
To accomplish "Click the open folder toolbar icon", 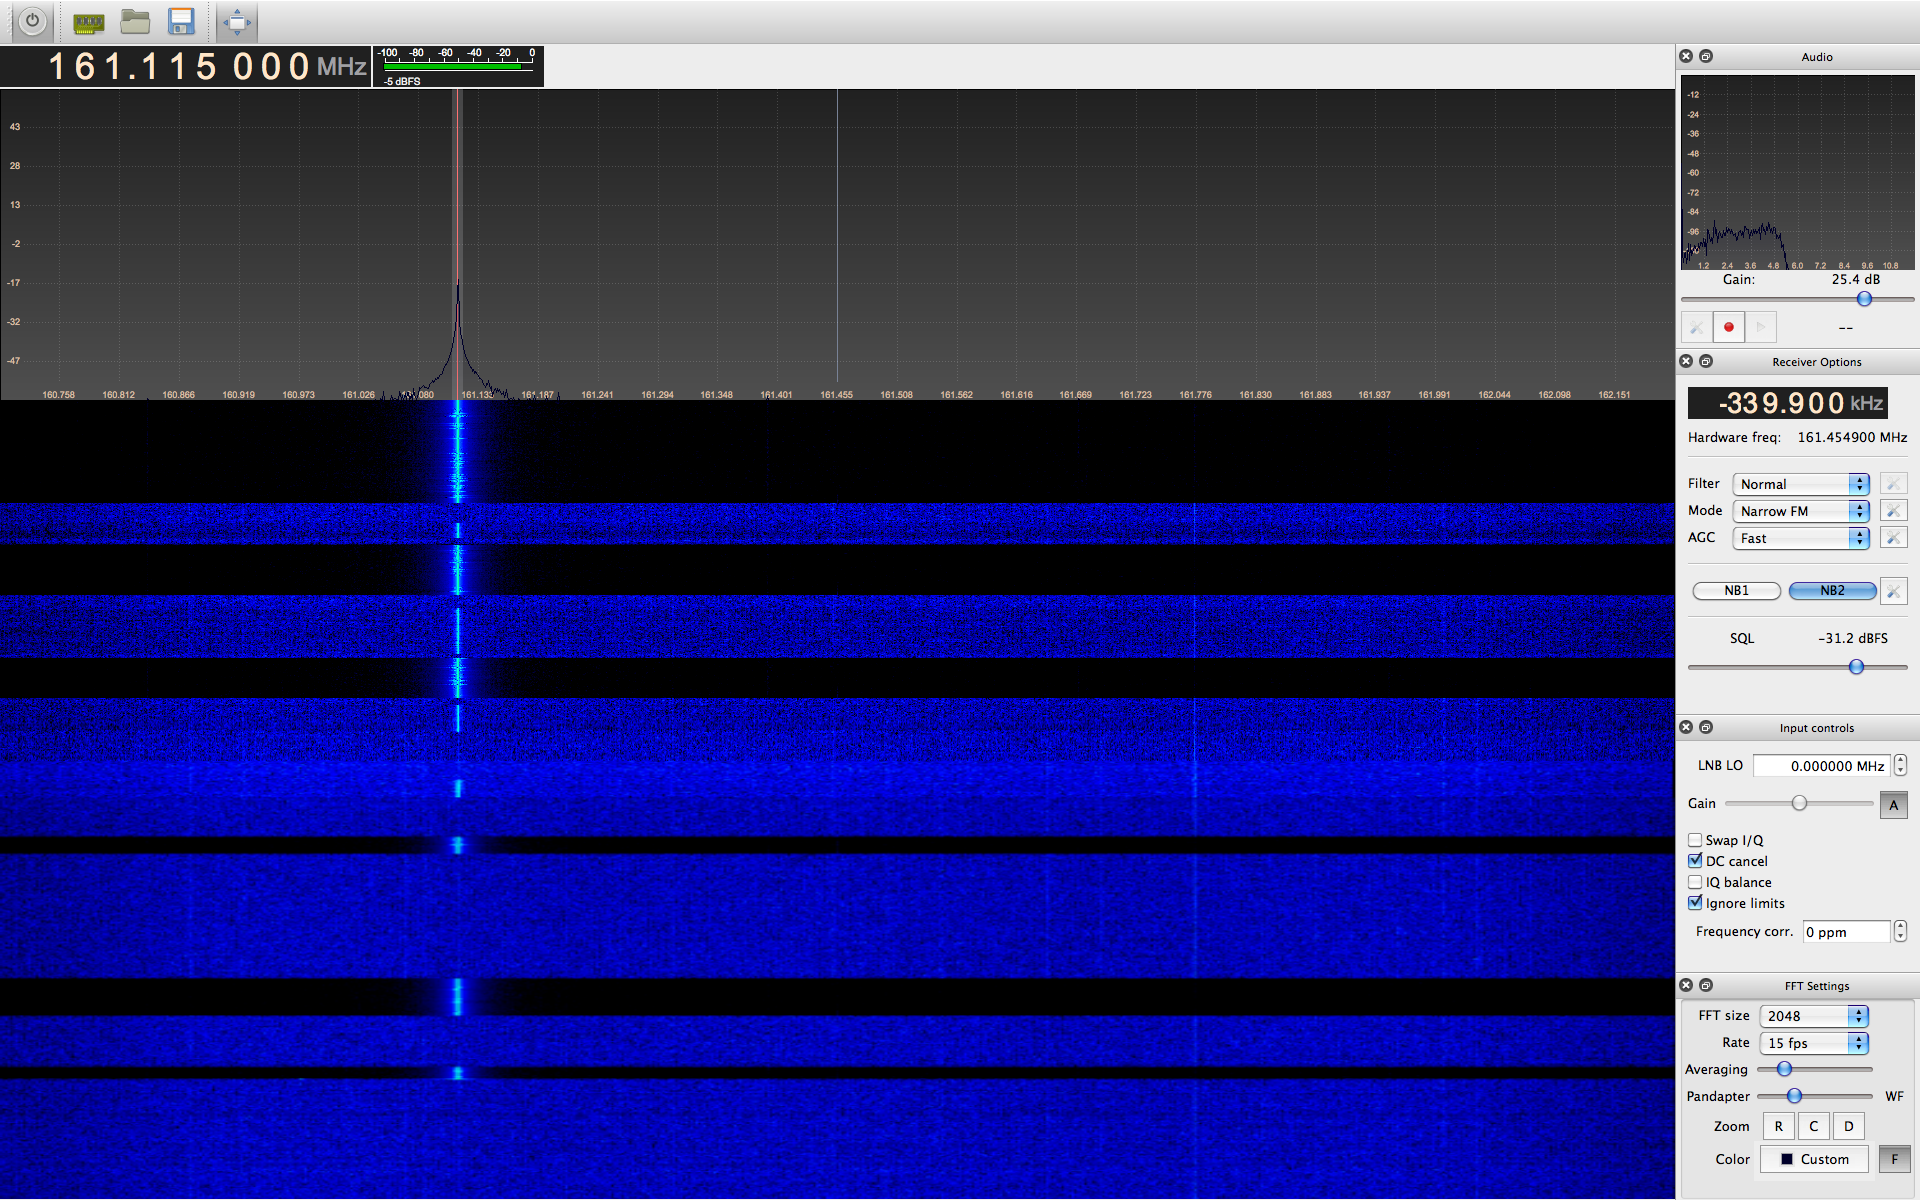I will click(135, 21).
